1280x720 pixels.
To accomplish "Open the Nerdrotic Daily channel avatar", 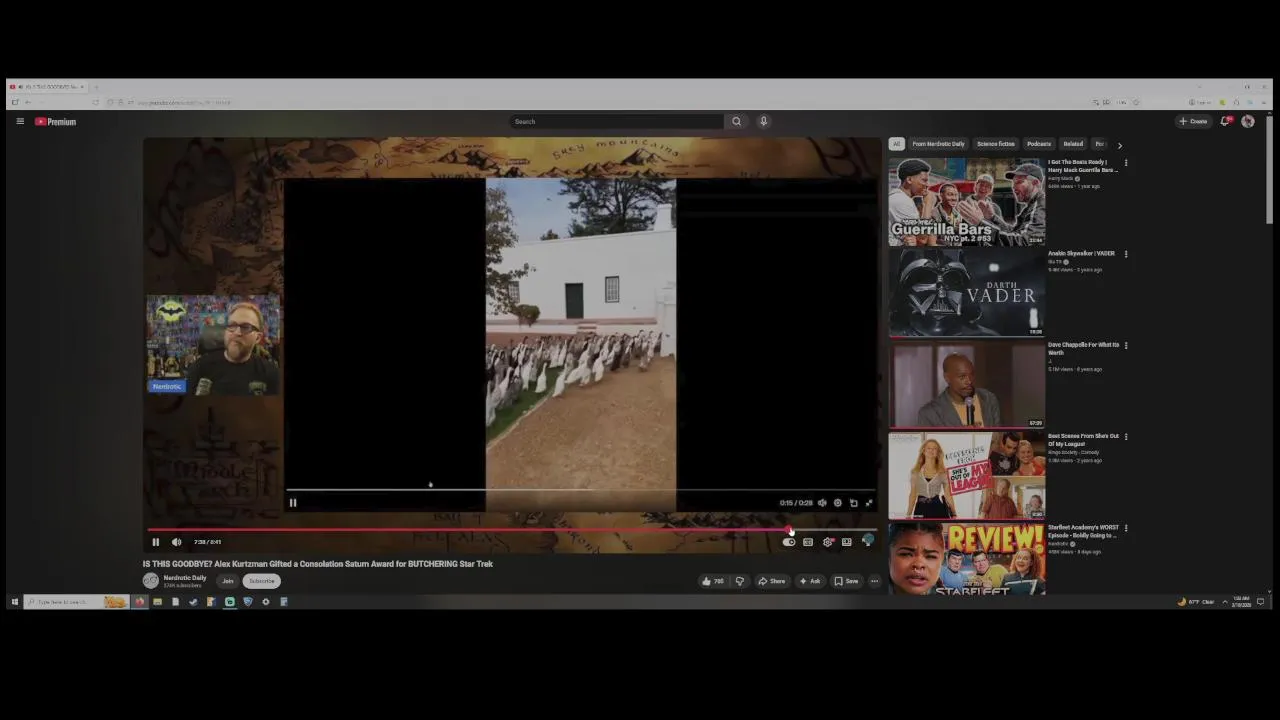I will [x=151, y=581].
